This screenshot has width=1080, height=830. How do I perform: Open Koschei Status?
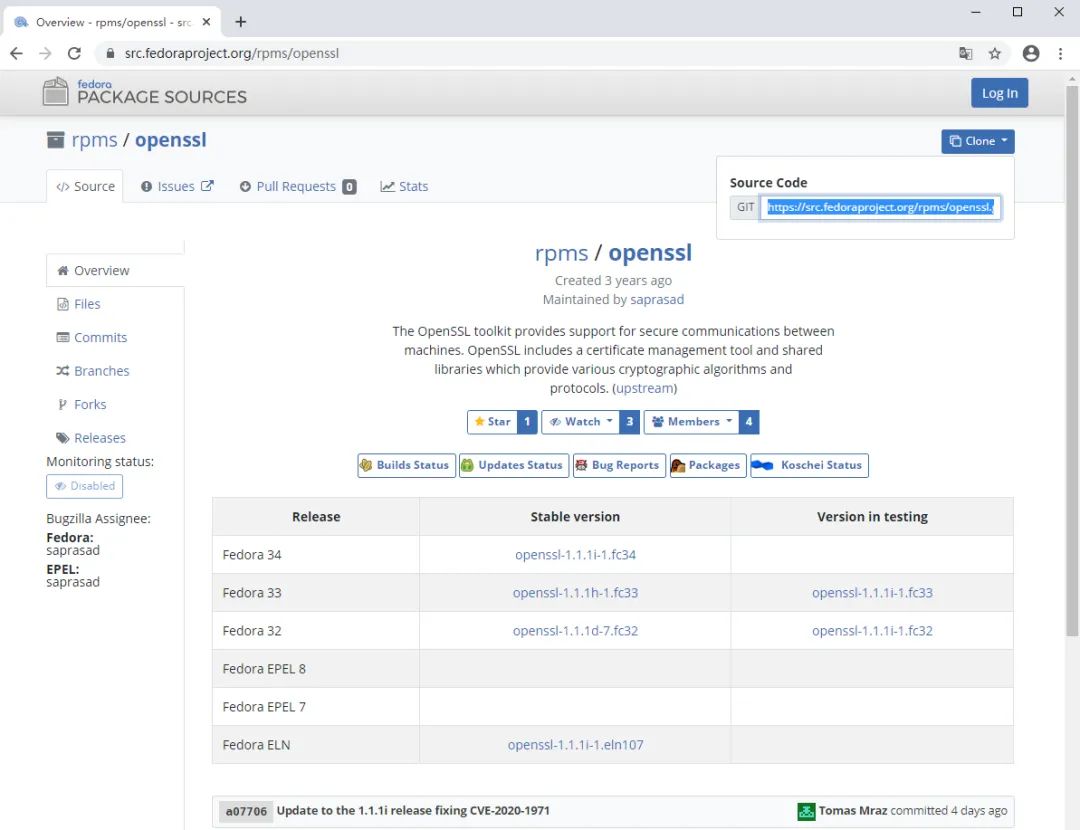coord(809,465)
